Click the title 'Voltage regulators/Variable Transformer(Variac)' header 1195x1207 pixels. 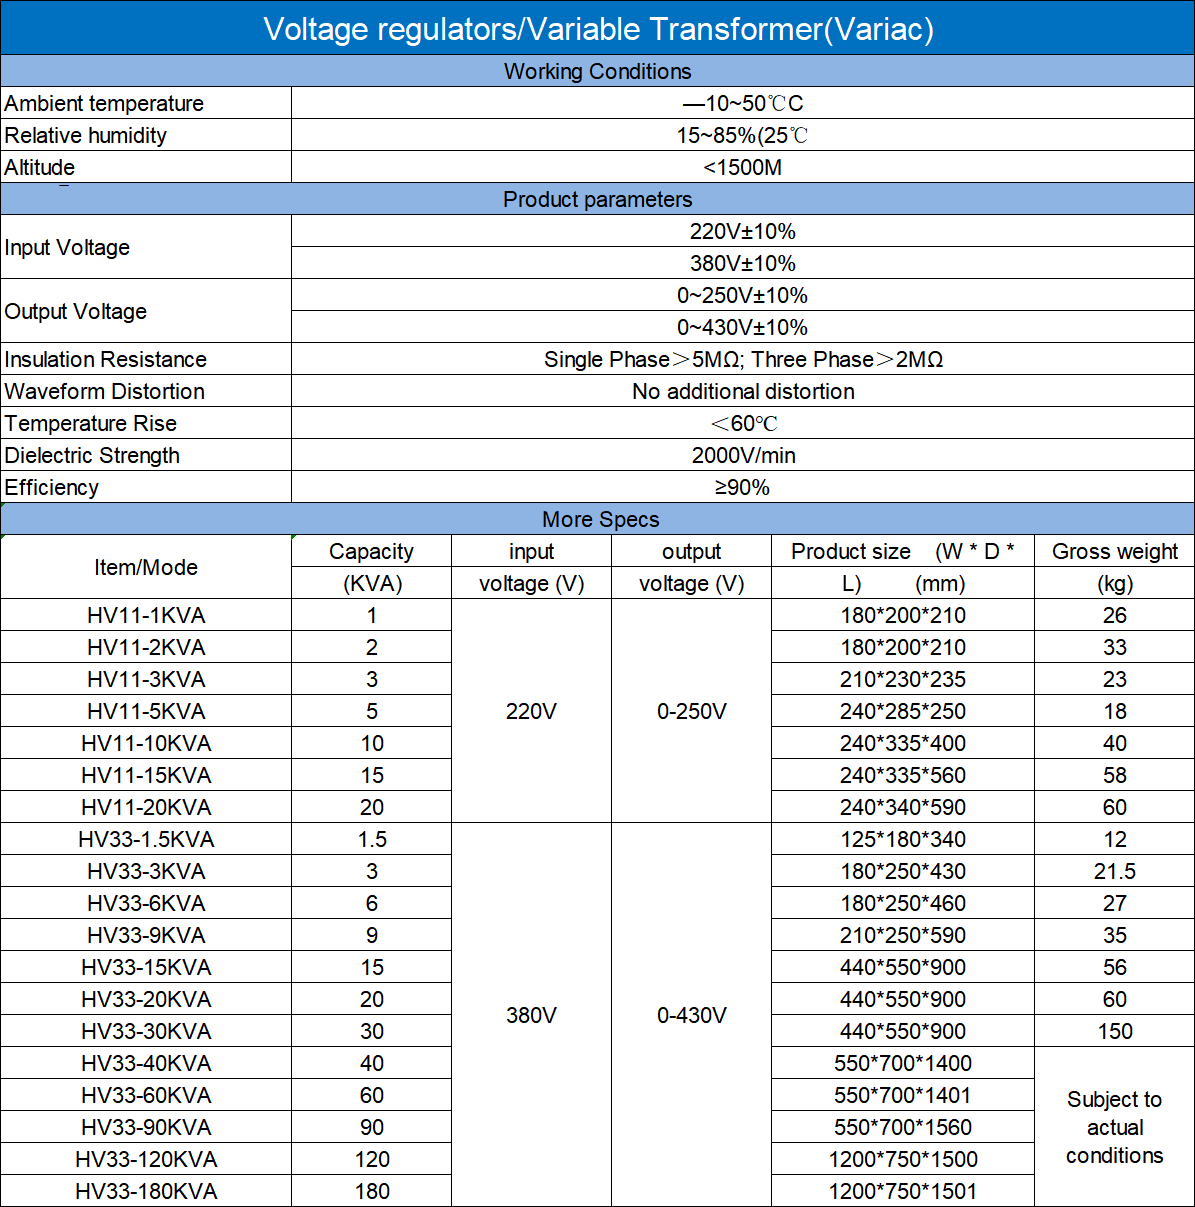pos(597,29)
